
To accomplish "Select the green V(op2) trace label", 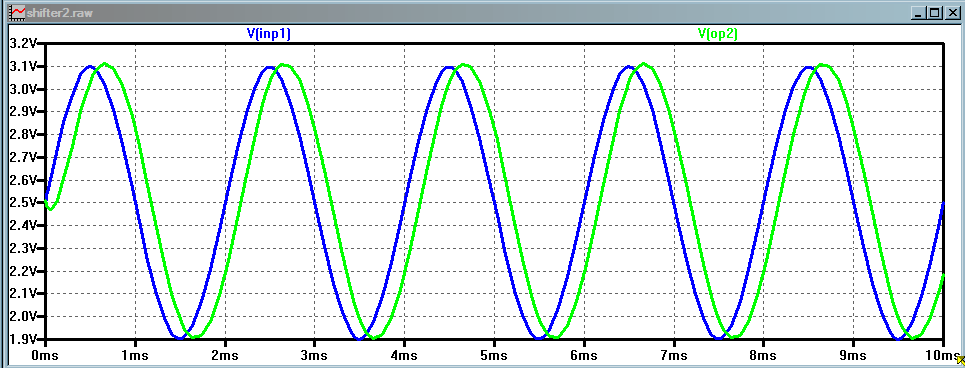I will (718, 34).
